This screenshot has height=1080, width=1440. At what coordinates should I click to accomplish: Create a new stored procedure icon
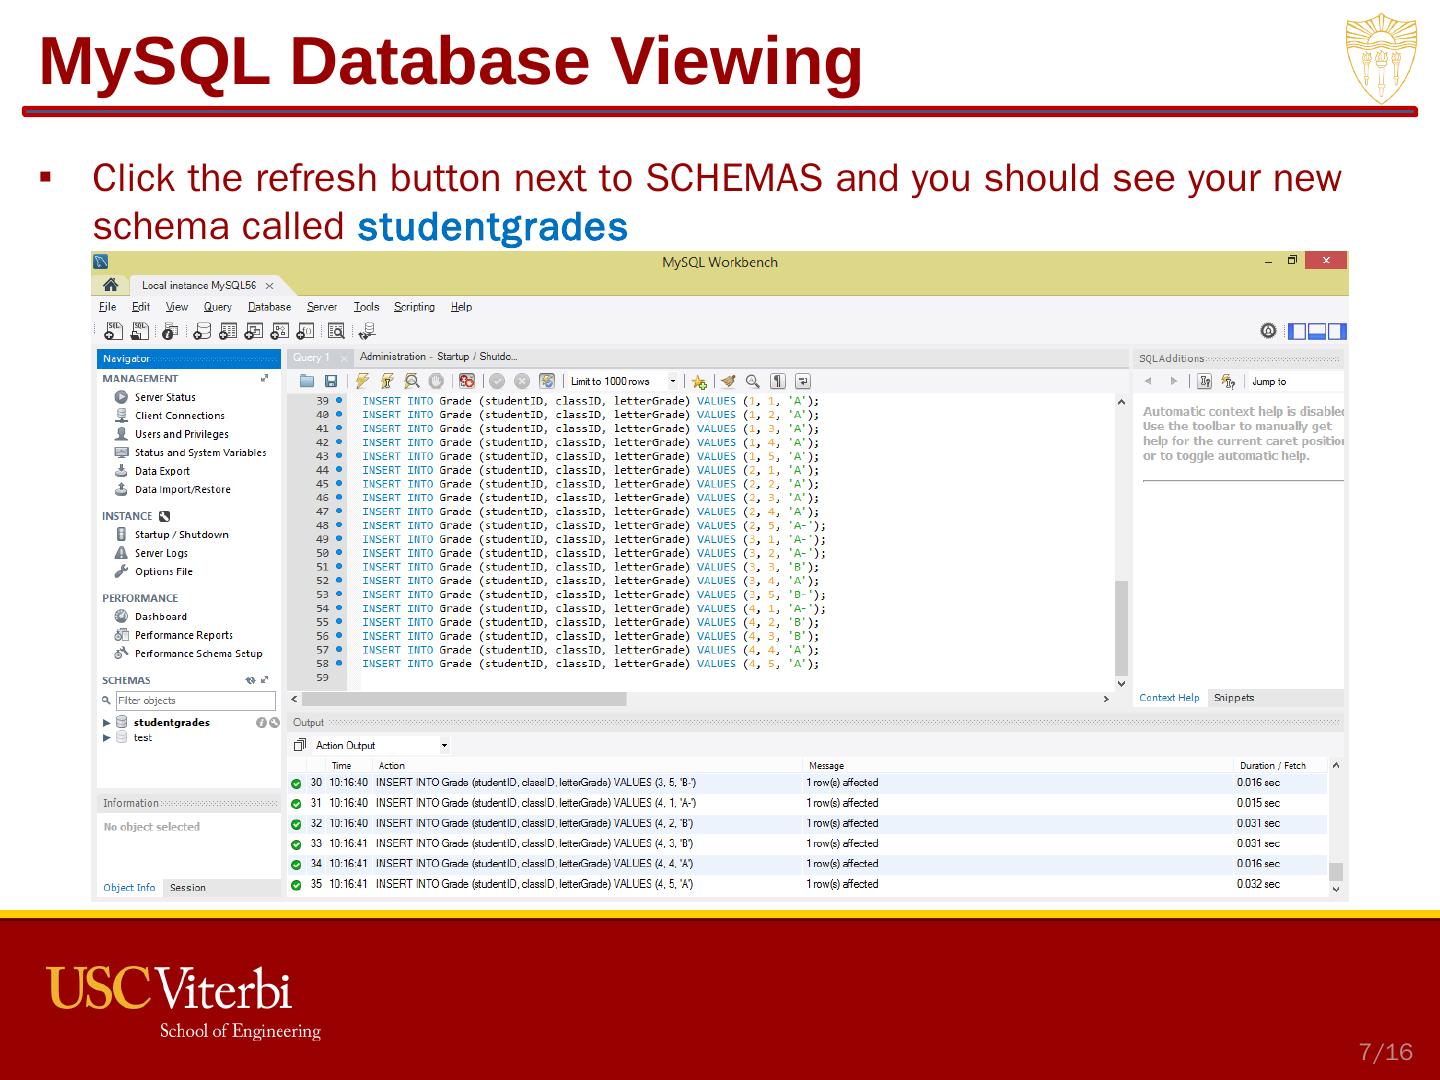coord(280,331)
